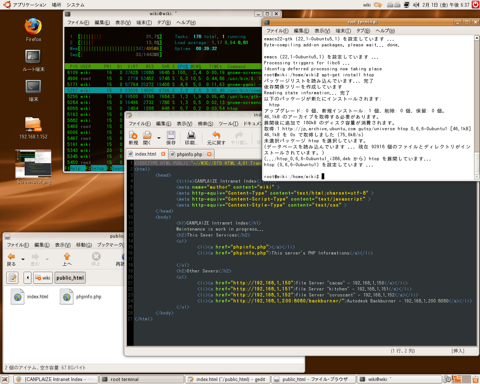Open wiki@wiki terminal ヘルプ(H) menu

(x=186, y=23)
